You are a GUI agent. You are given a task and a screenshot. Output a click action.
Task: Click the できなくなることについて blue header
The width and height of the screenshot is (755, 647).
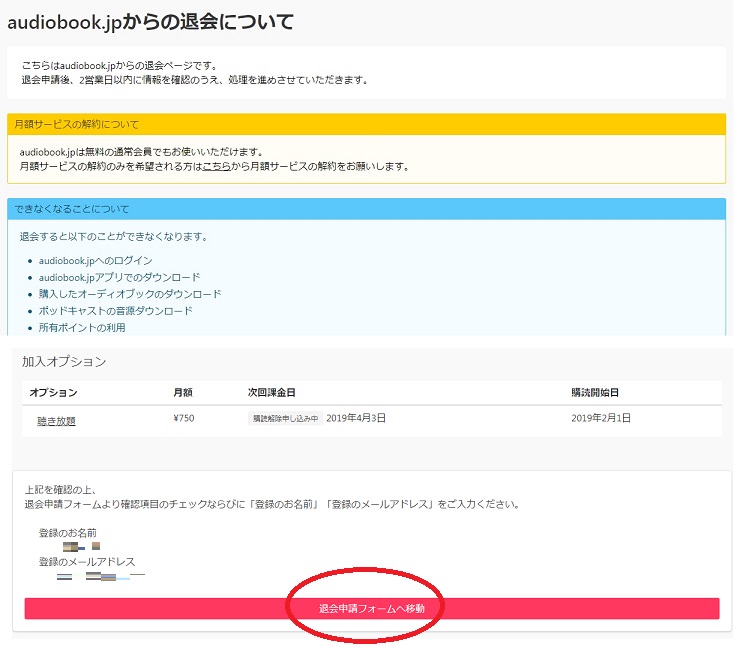(x=366, y=209)
